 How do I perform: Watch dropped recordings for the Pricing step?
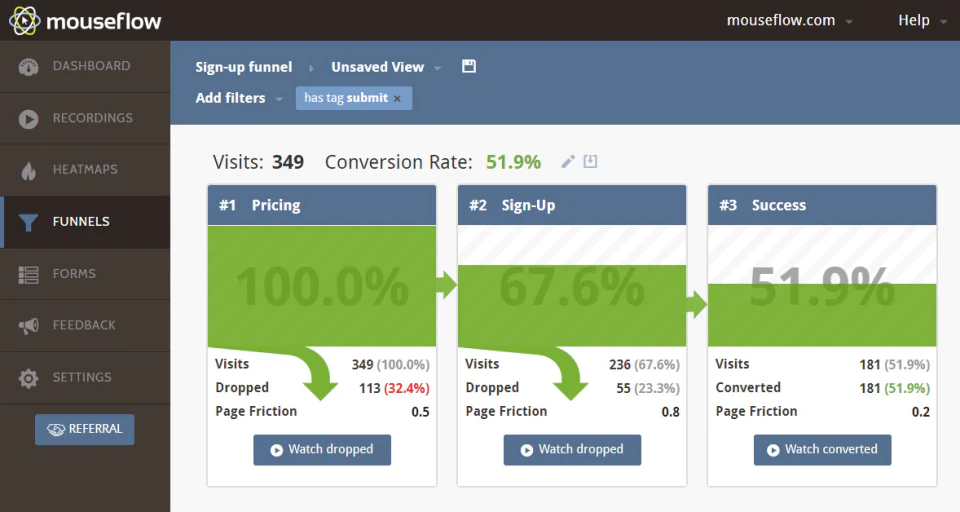322,450
